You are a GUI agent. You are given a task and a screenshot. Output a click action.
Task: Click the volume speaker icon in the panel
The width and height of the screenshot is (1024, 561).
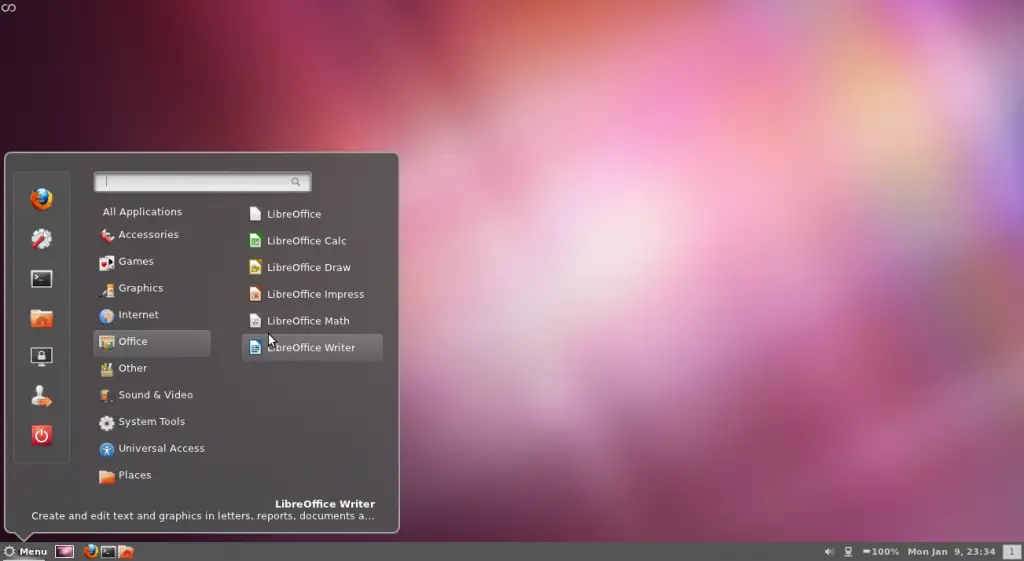[829, 552]
